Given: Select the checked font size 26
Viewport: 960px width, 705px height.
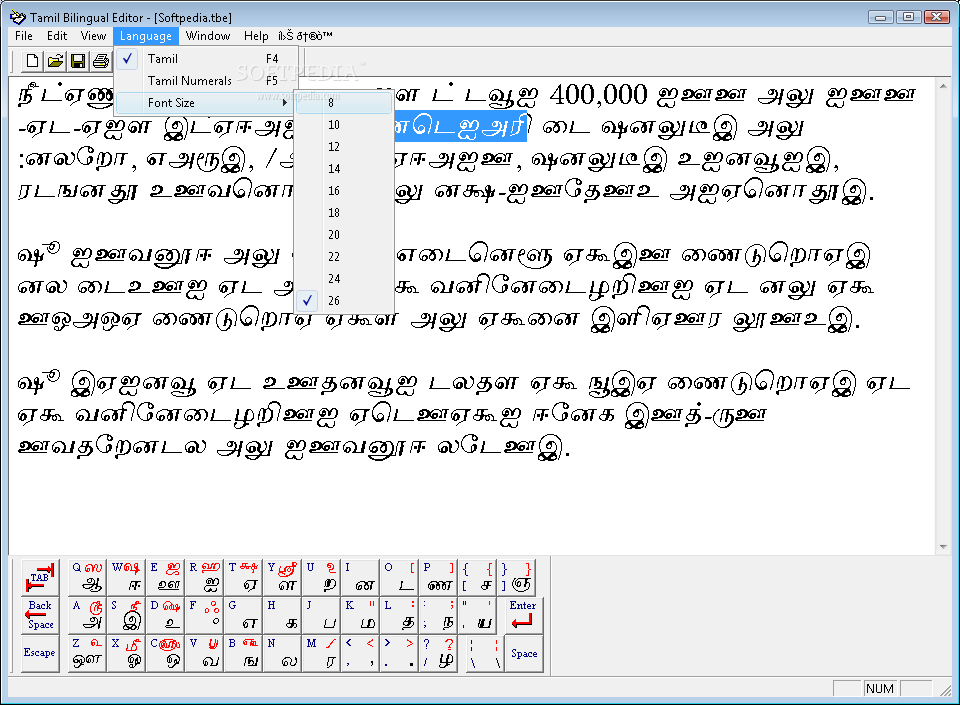Looking at the screenshot, I should [344, 300].
